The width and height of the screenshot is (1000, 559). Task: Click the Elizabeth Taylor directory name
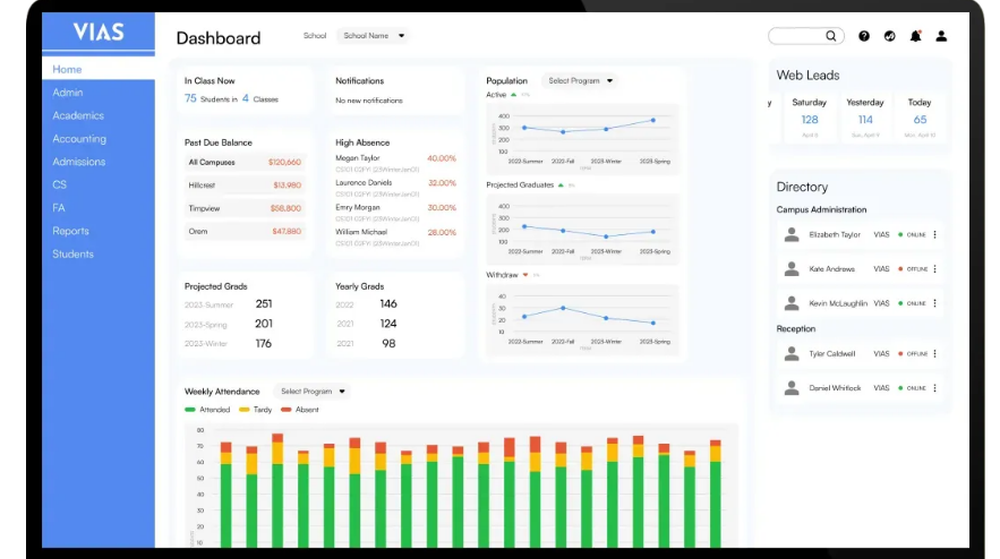point(834,235)
